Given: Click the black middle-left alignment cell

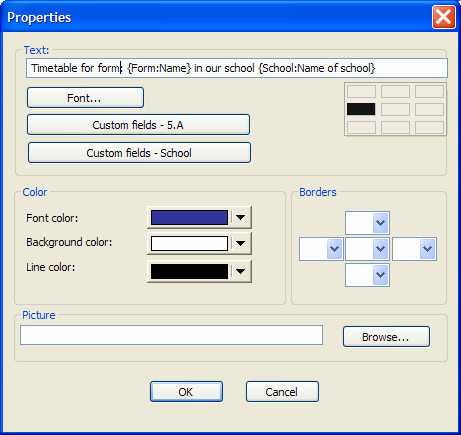Looking at the screenshot, I should click(x=361, y=109).
